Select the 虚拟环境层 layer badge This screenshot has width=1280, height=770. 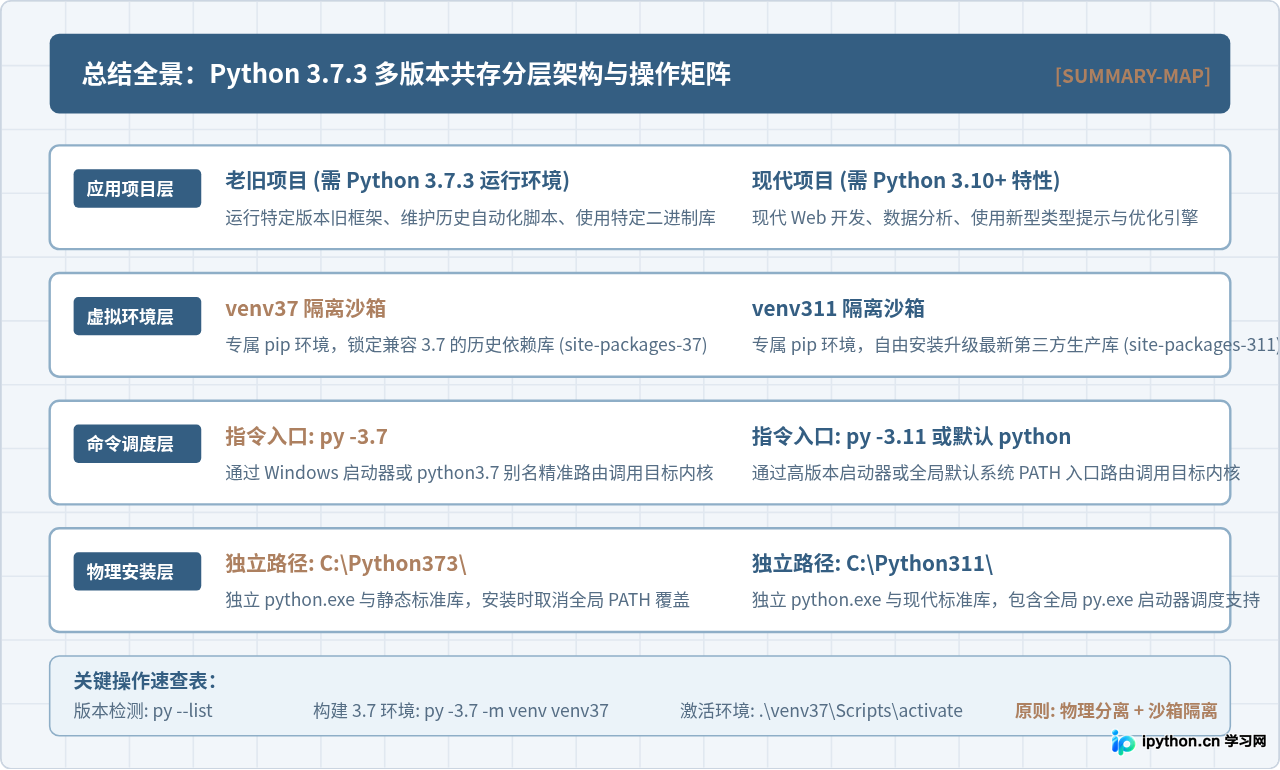tap(137, 316)
